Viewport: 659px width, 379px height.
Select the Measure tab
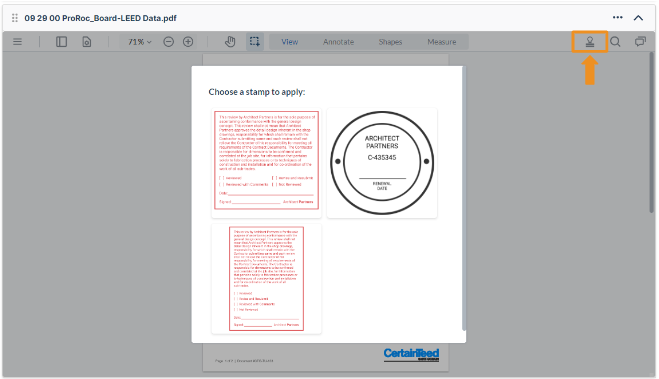click(442, 42)
